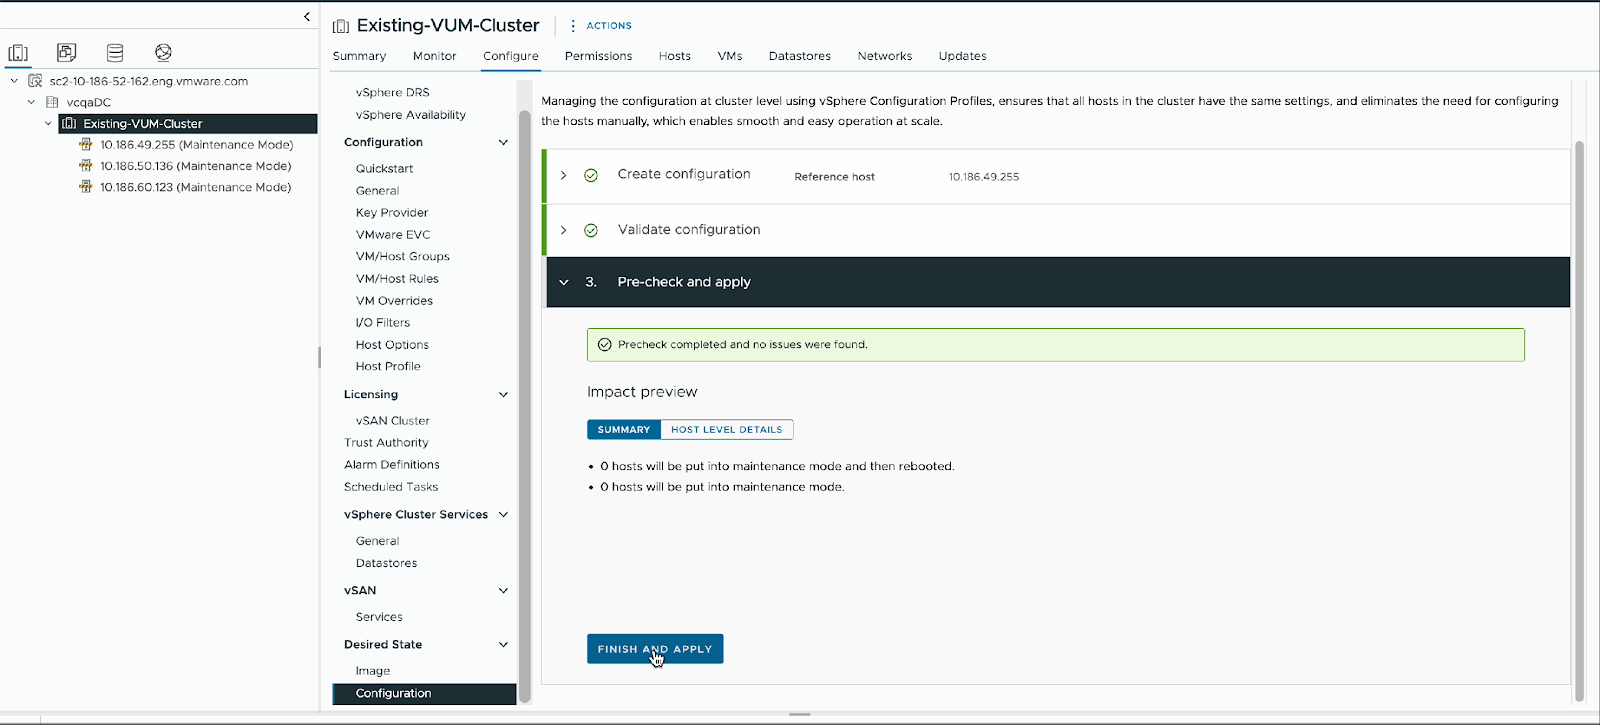Switch to the VMs tab
The width and height of the screenshot is (1600, 725).
(x=730, y=56)
